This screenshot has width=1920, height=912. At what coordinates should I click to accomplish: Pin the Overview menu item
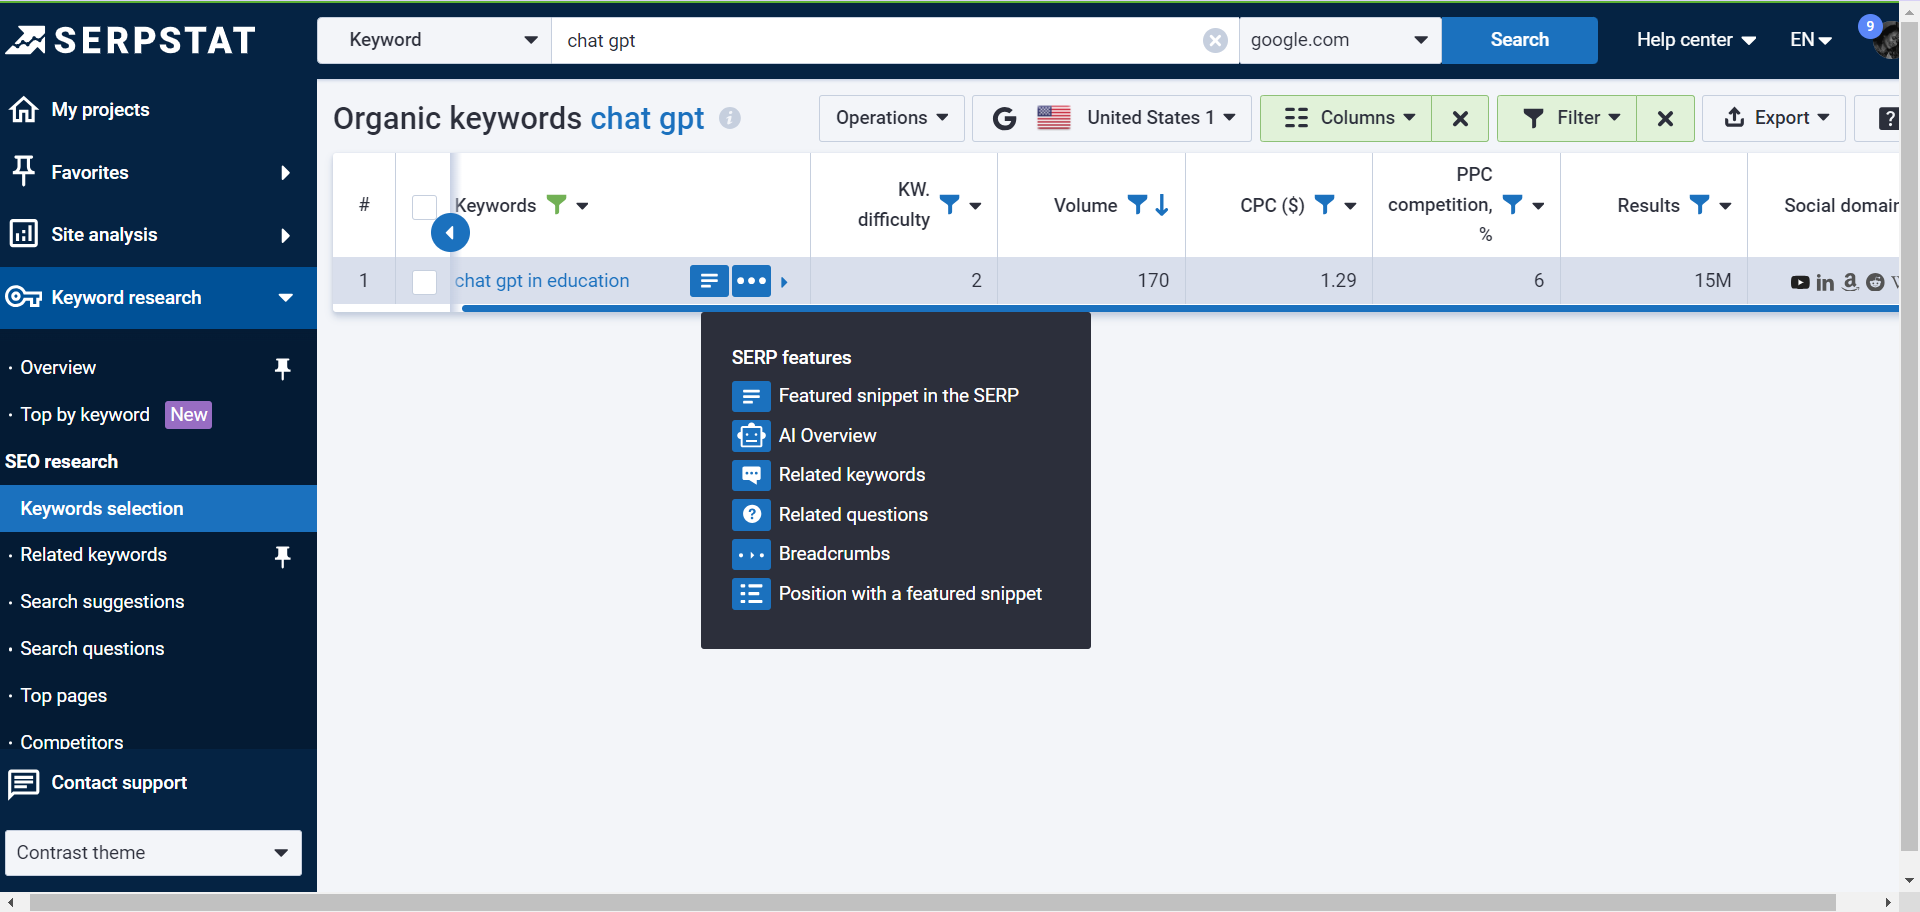coord(283,368)
